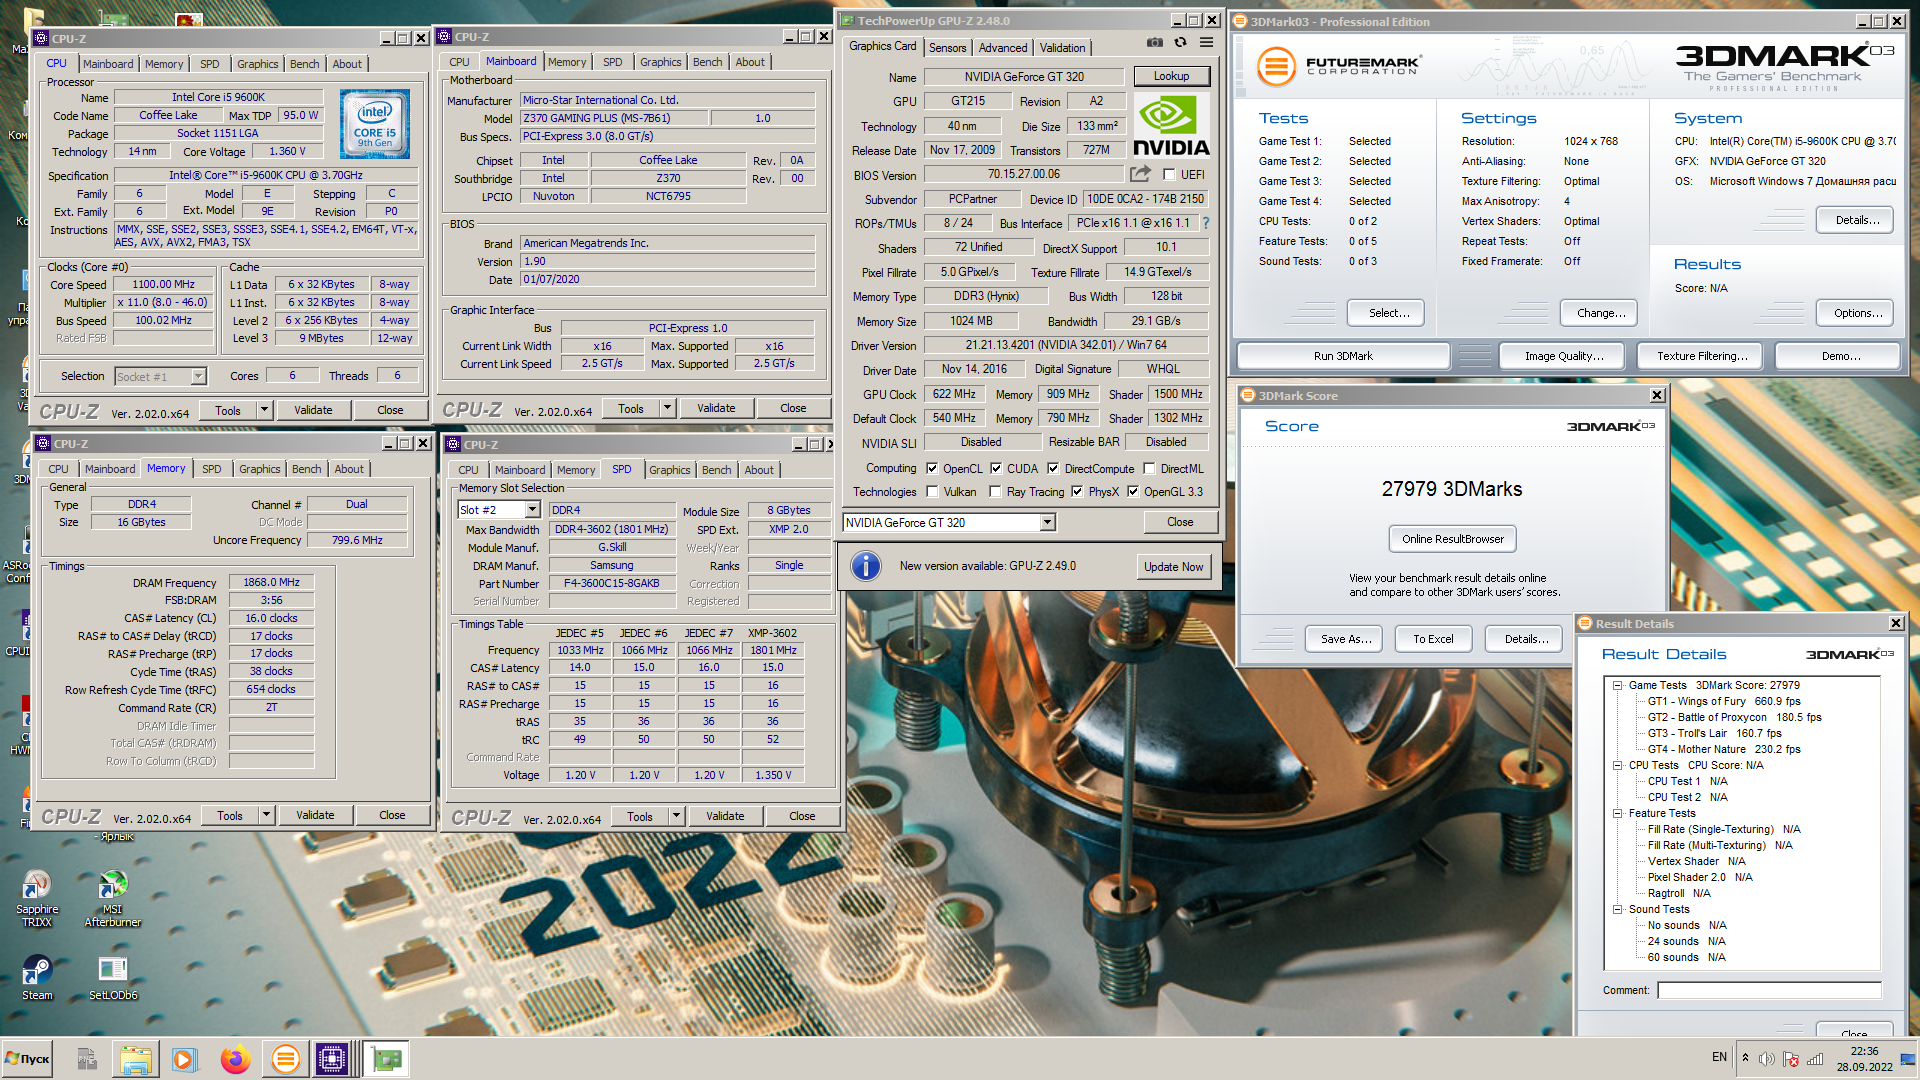Open Firefox from the taskbar
This screenshot has height=1080, width=1920.
pos(235,1059)
